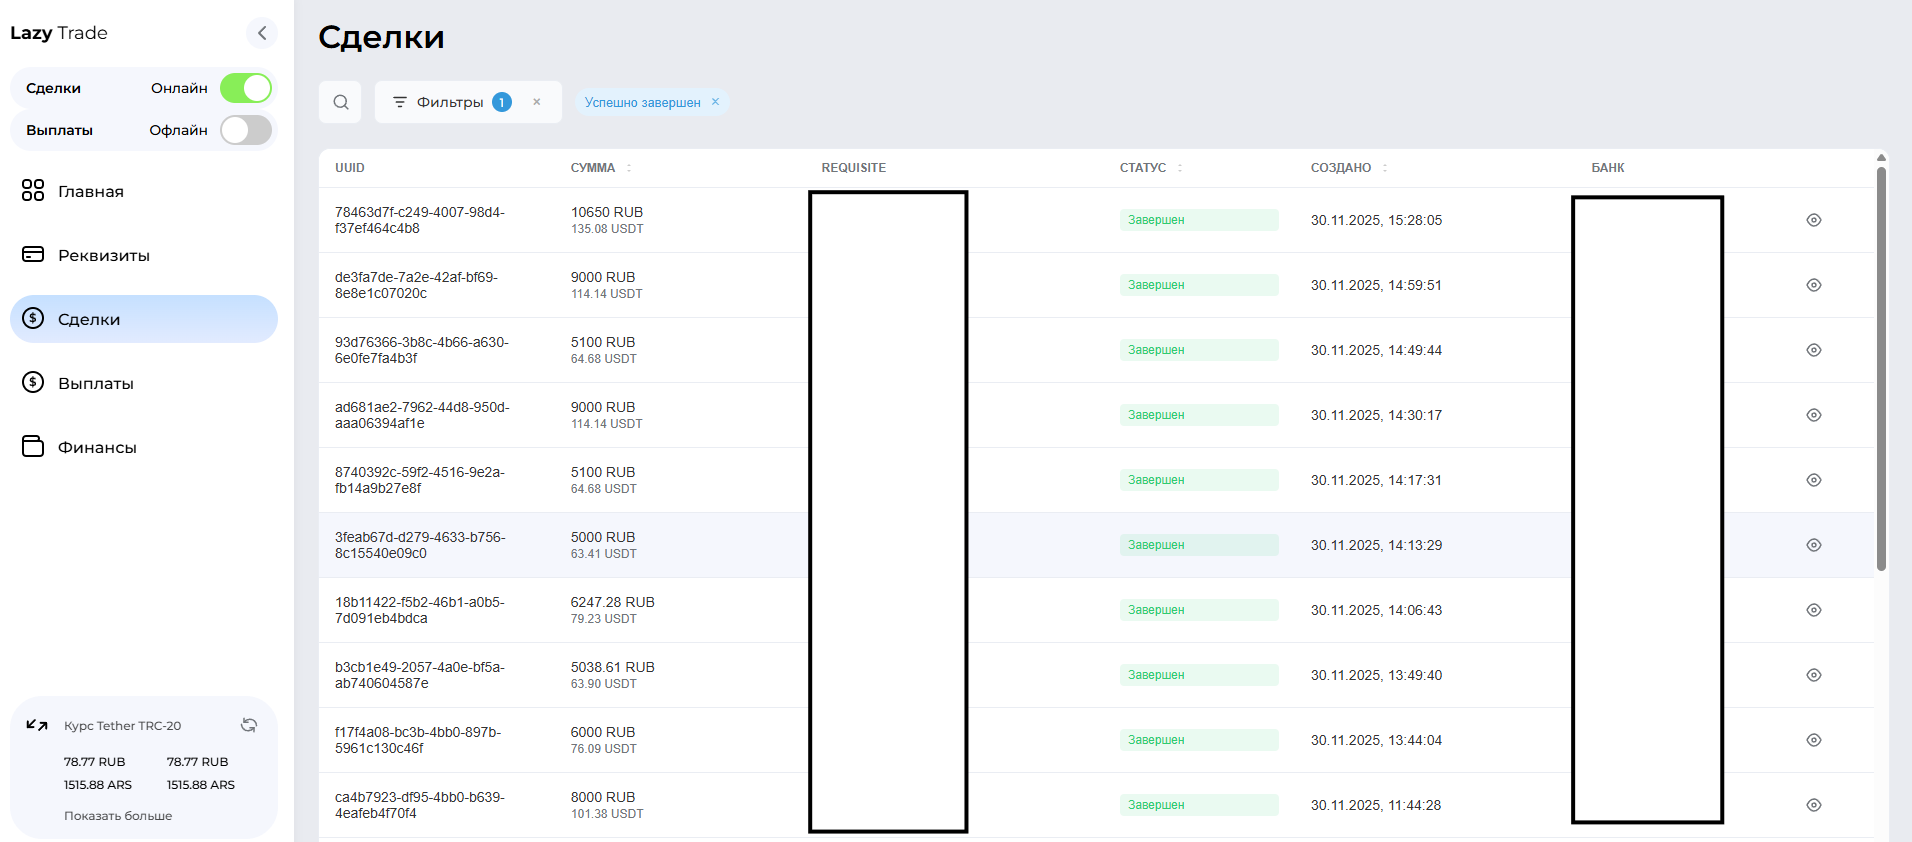Click the deals table vertical scrollbar
Viewport: 1912px width, 842px height.
click(x=1881, y=370)
